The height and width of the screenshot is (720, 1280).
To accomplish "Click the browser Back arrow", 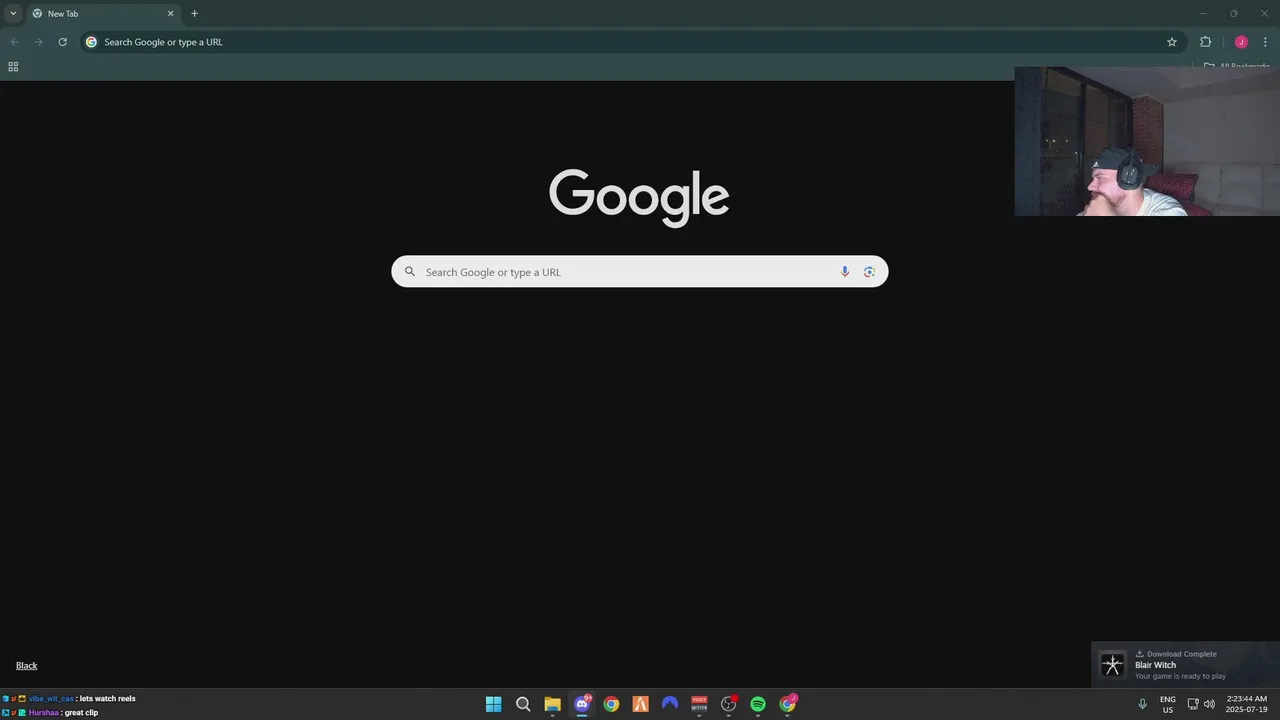I will [14, 42].
